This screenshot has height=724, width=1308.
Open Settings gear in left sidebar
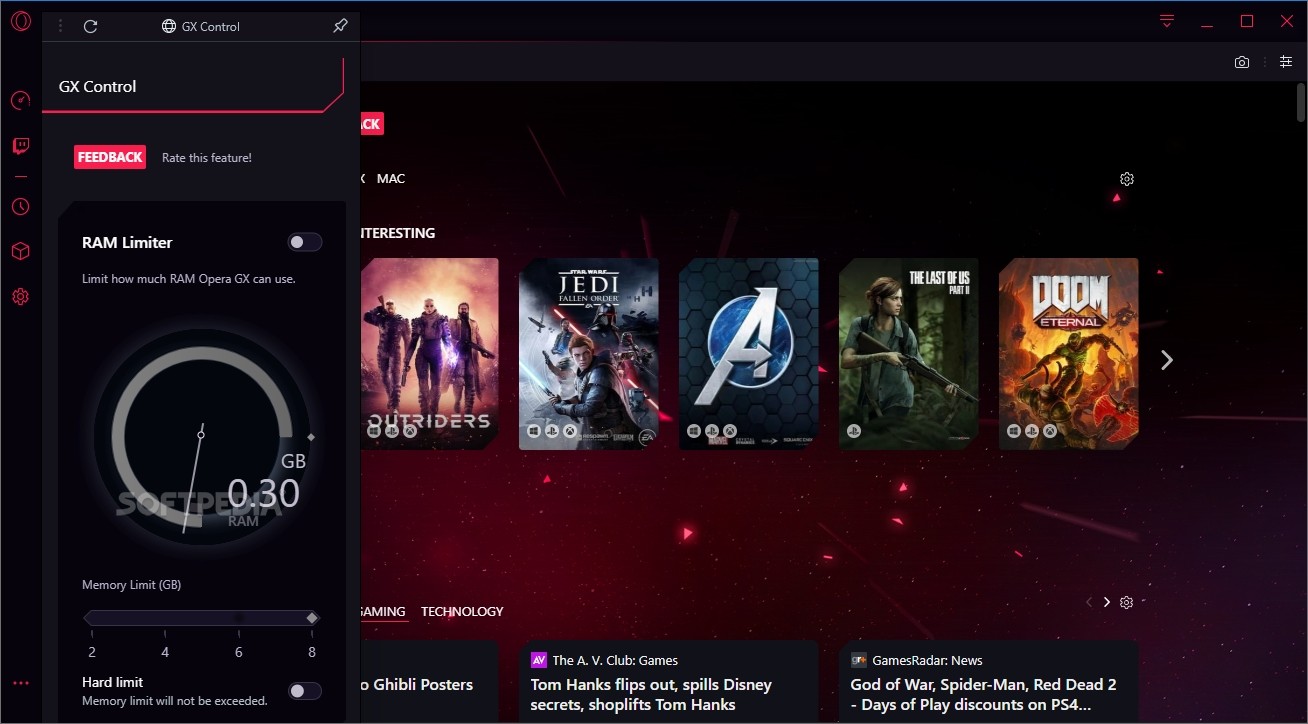(20, 296)
